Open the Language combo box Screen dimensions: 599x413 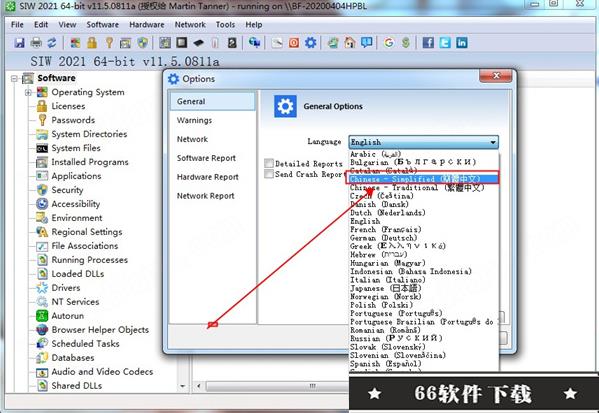point(423,142)
